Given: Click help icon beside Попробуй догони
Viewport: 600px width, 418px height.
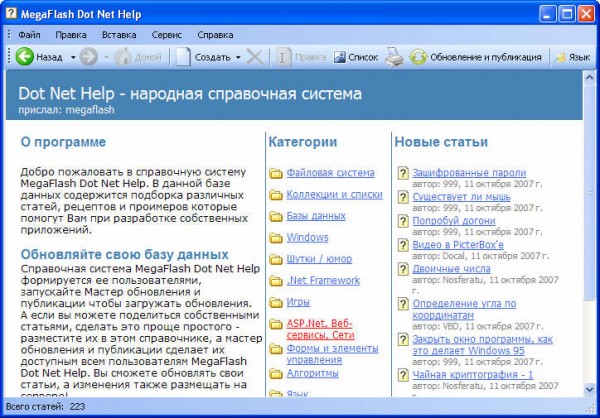Looking at the screenshot, I should click(403, 221).
